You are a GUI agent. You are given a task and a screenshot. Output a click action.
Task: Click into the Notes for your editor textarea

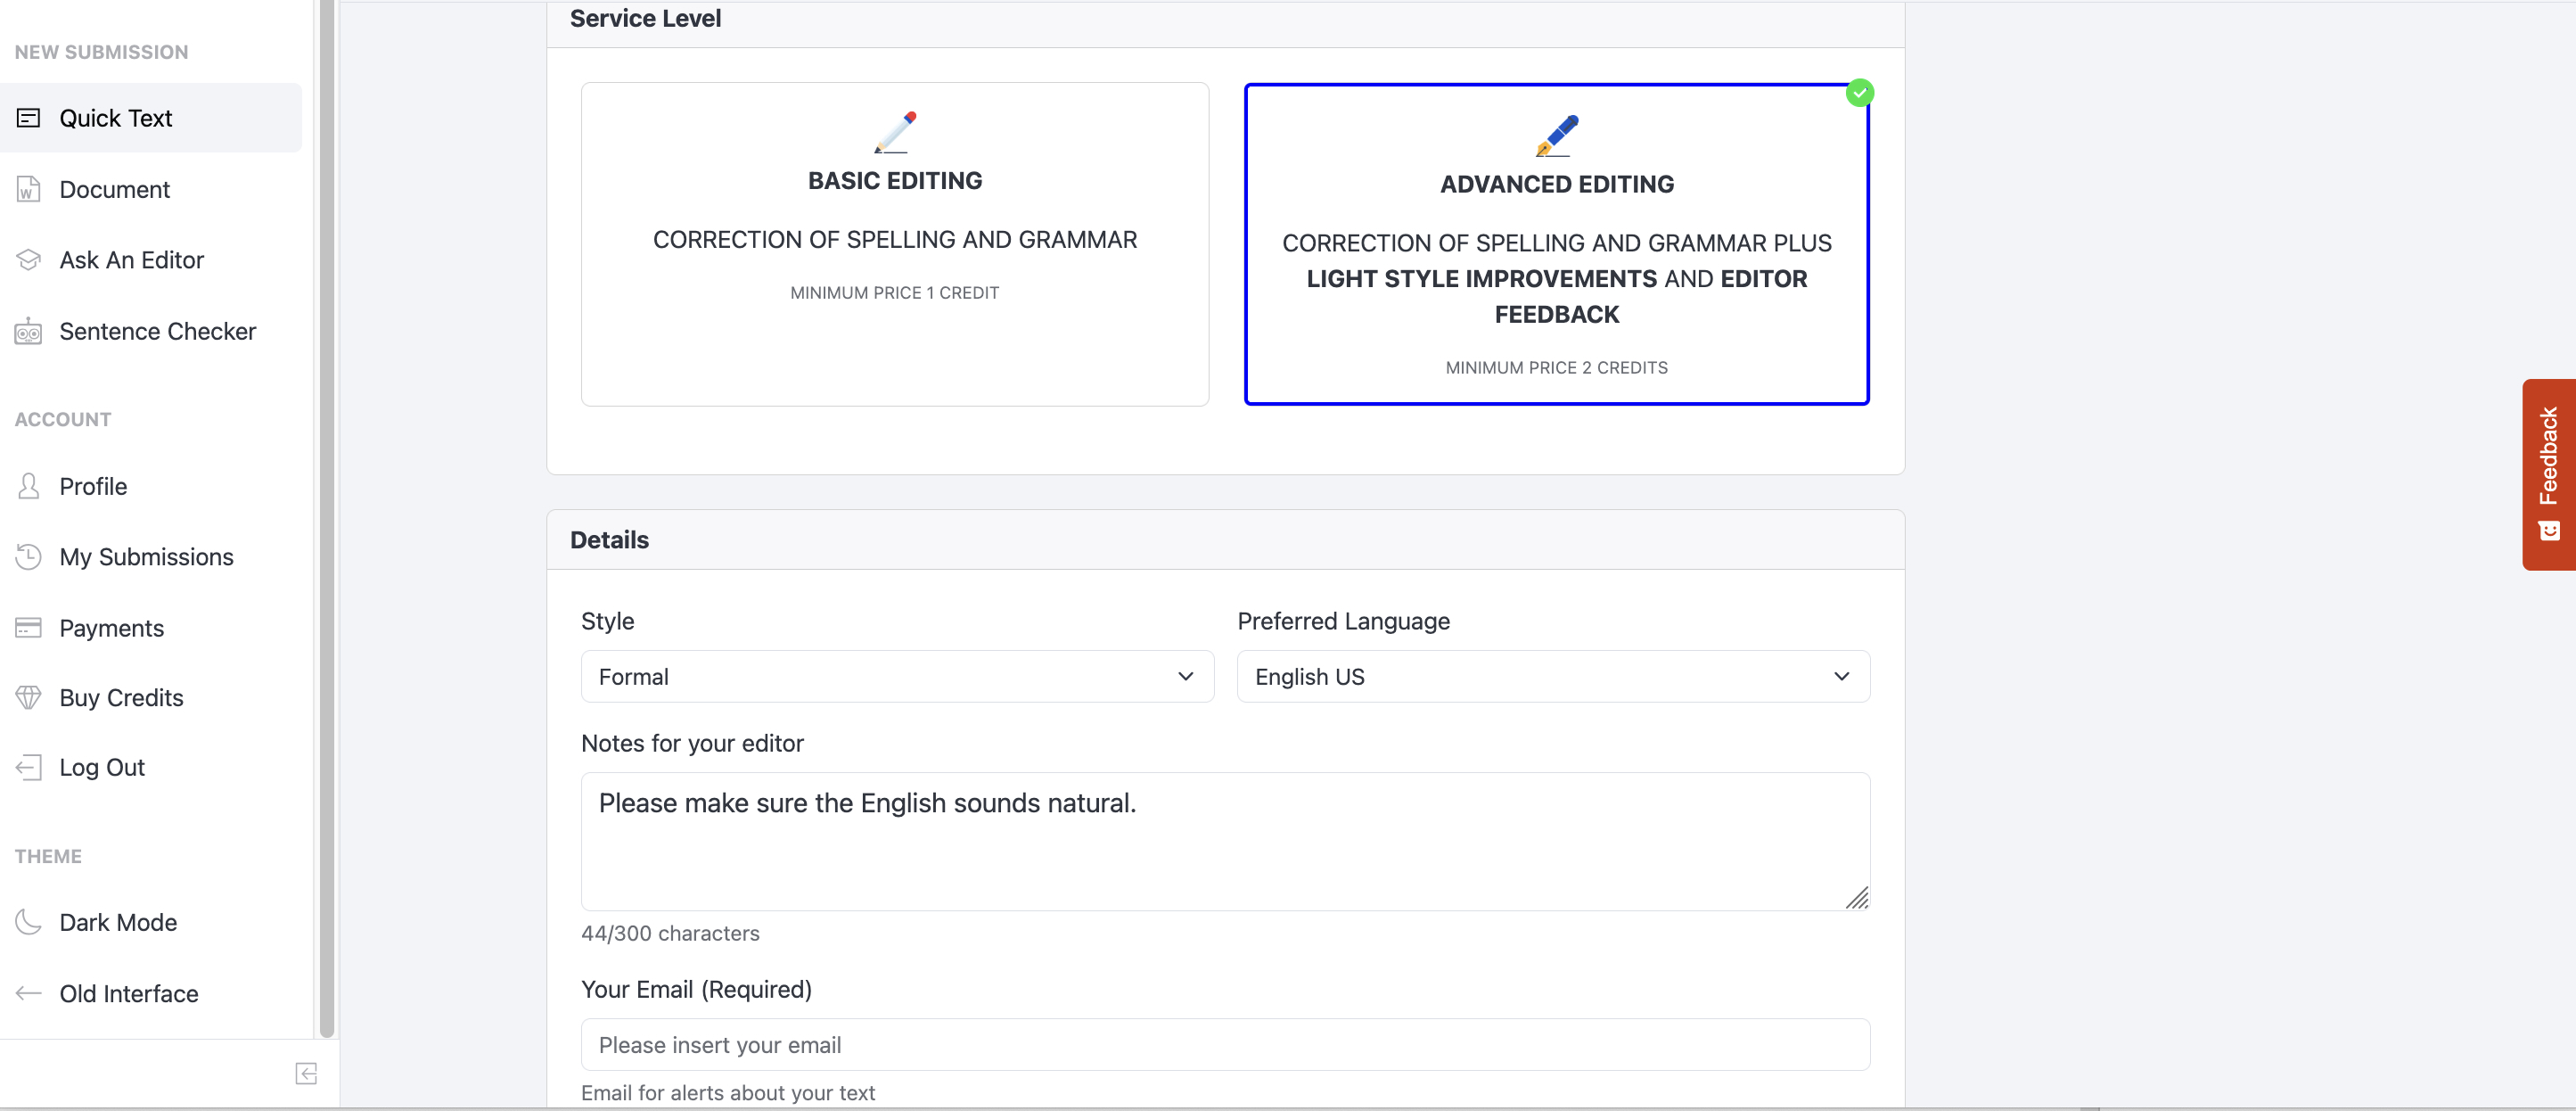(1225, 841)
